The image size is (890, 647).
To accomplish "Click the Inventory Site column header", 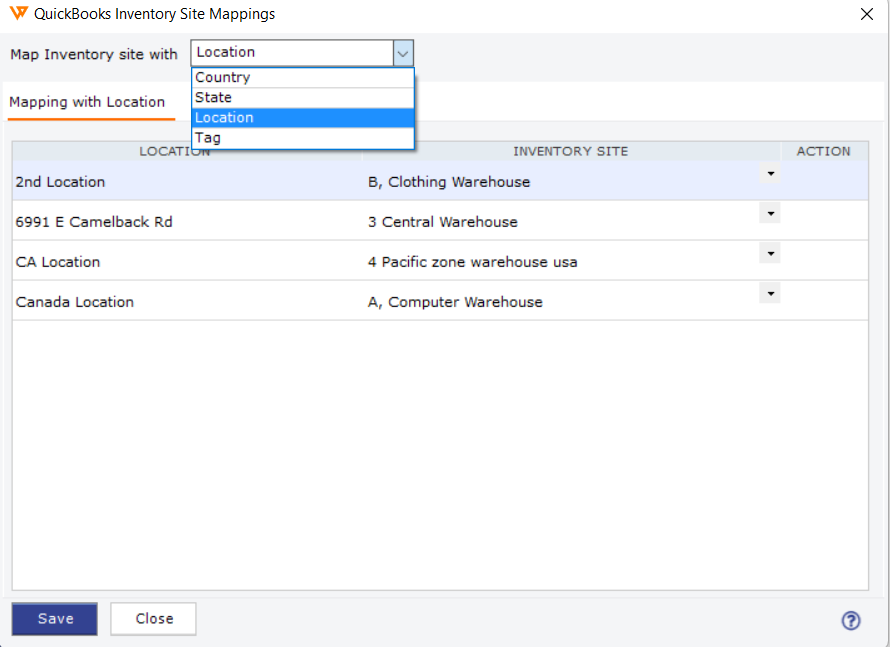I will (x=571, y=152).
